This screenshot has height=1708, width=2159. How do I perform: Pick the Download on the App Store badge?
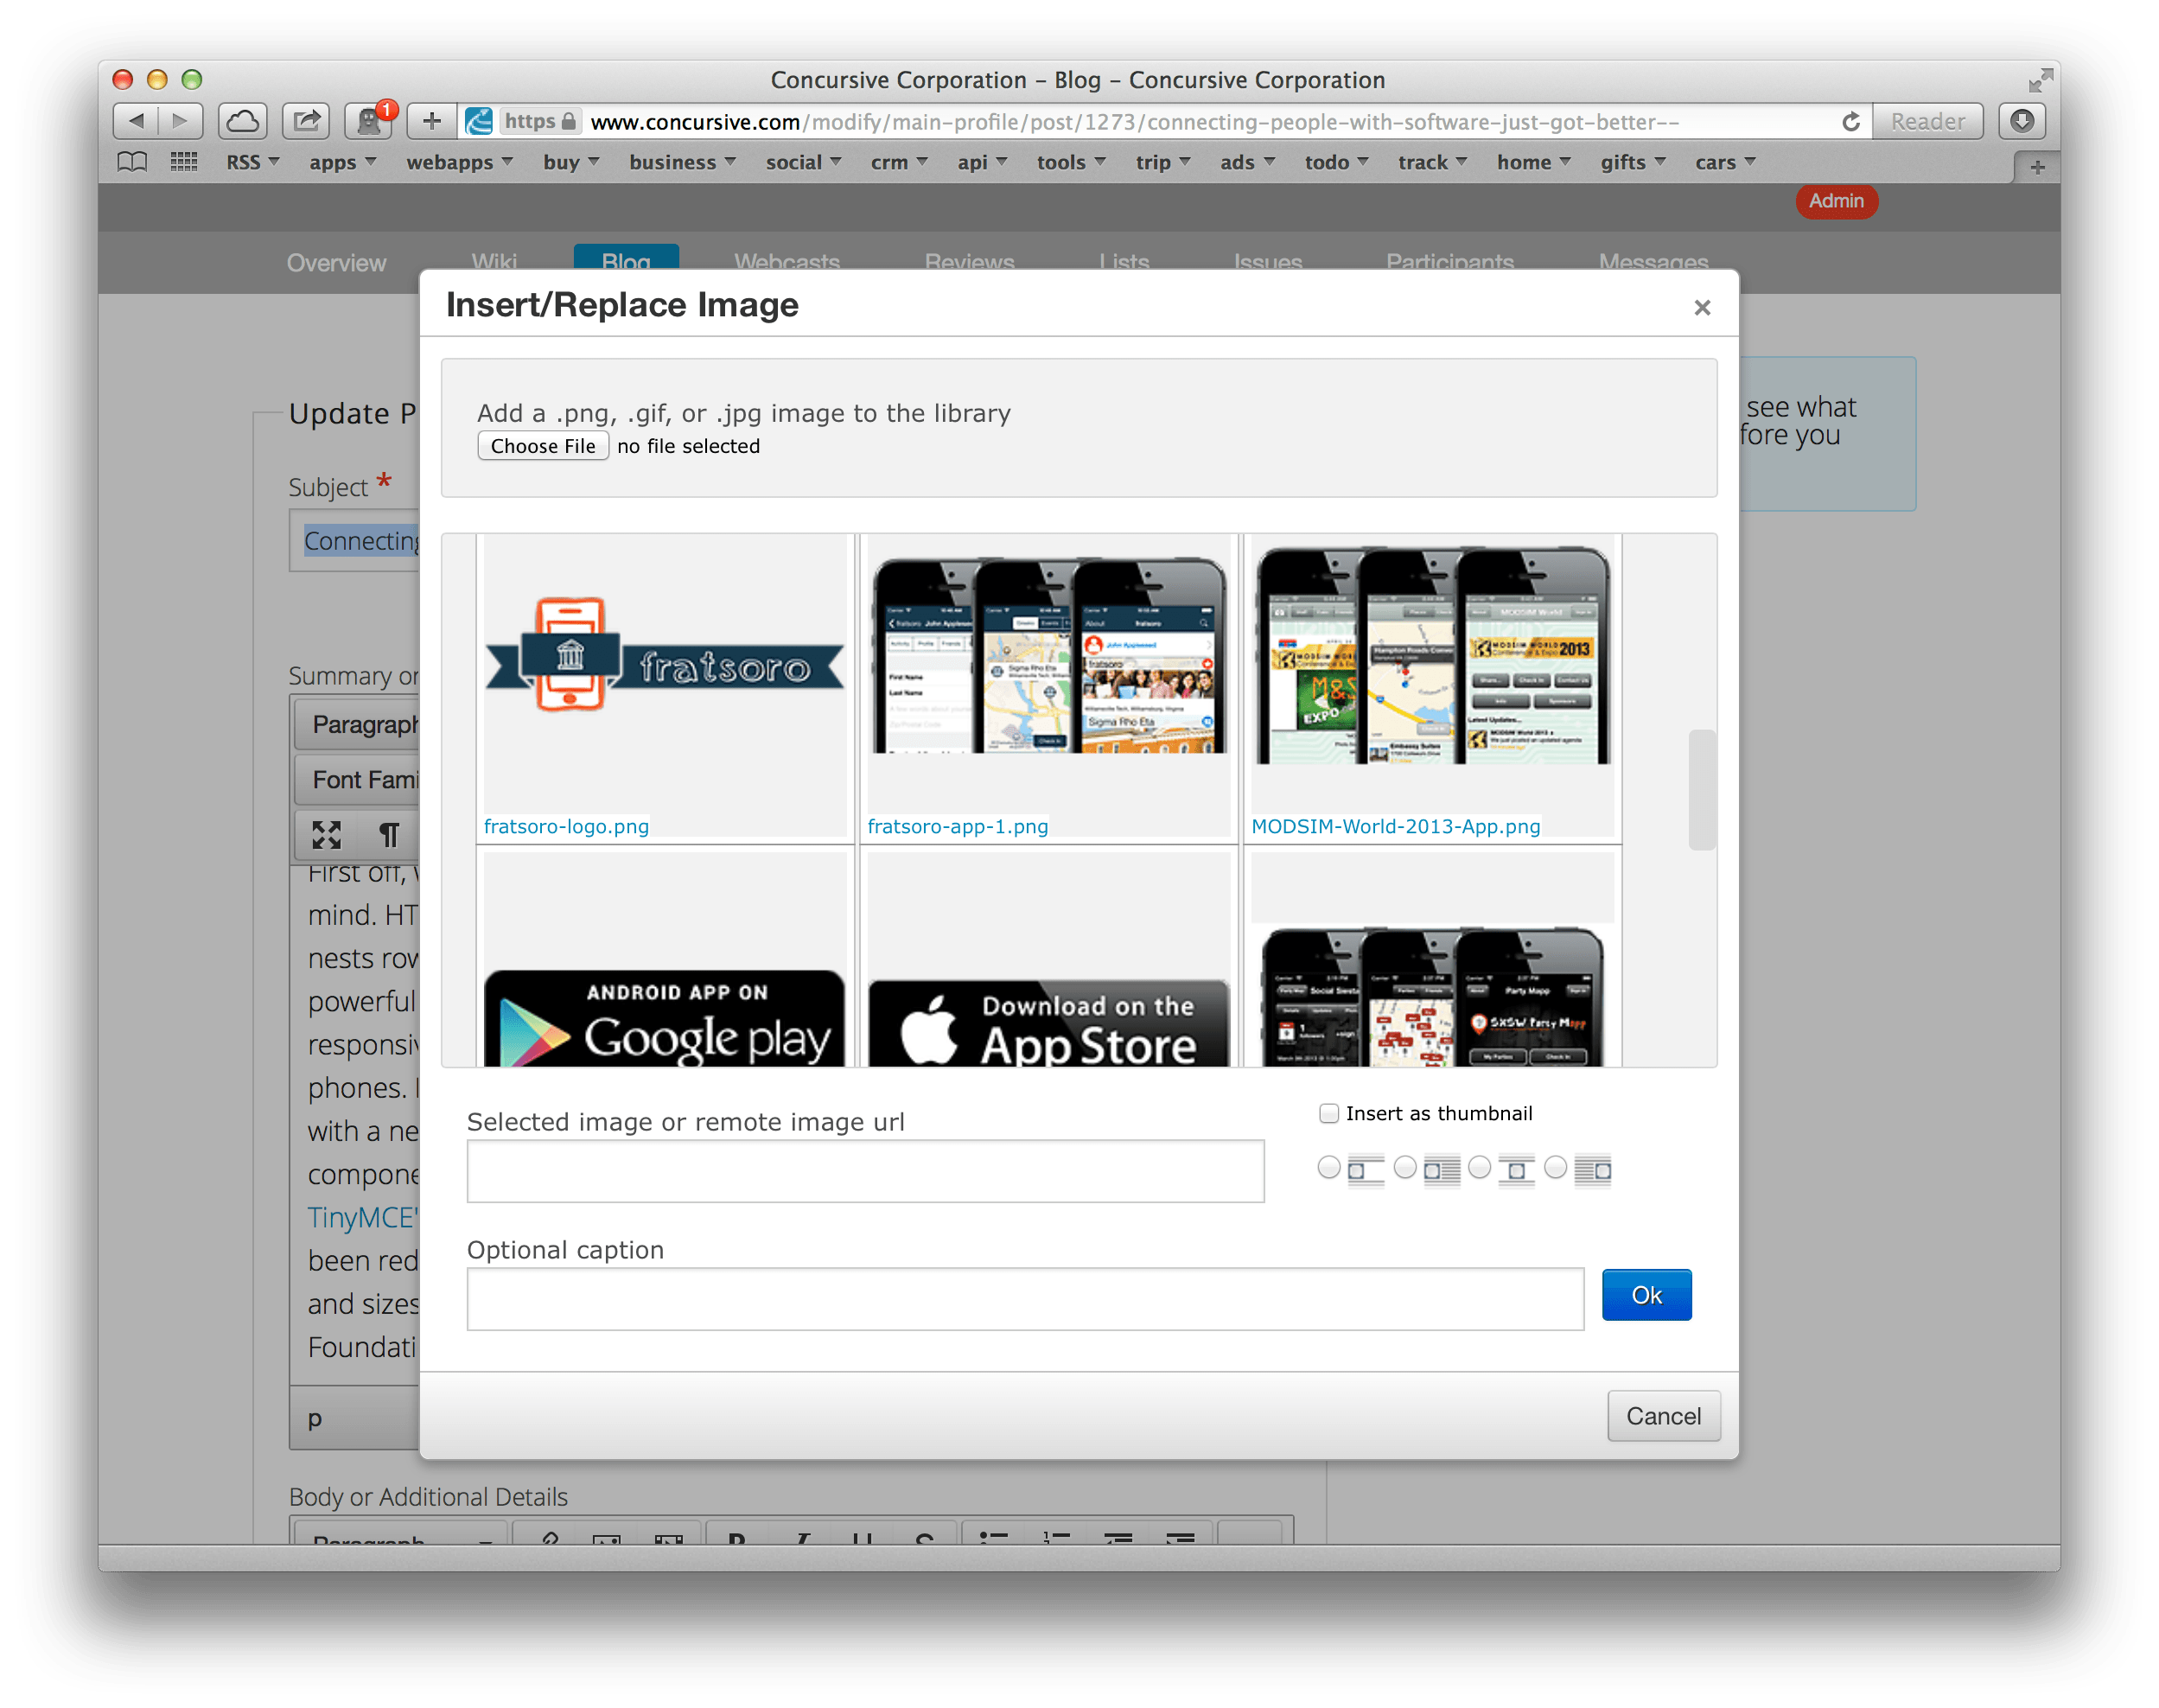coord(1048,1022)
